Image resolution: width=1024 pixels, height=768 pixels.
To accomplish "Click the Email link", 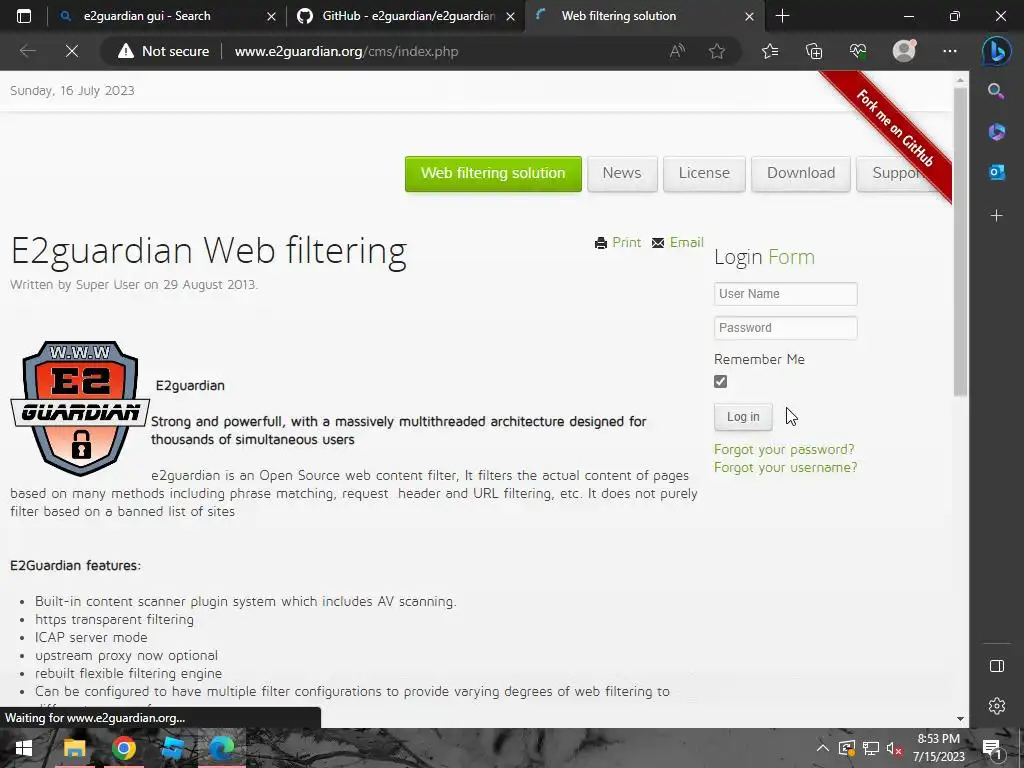I will tap(677, 242).
